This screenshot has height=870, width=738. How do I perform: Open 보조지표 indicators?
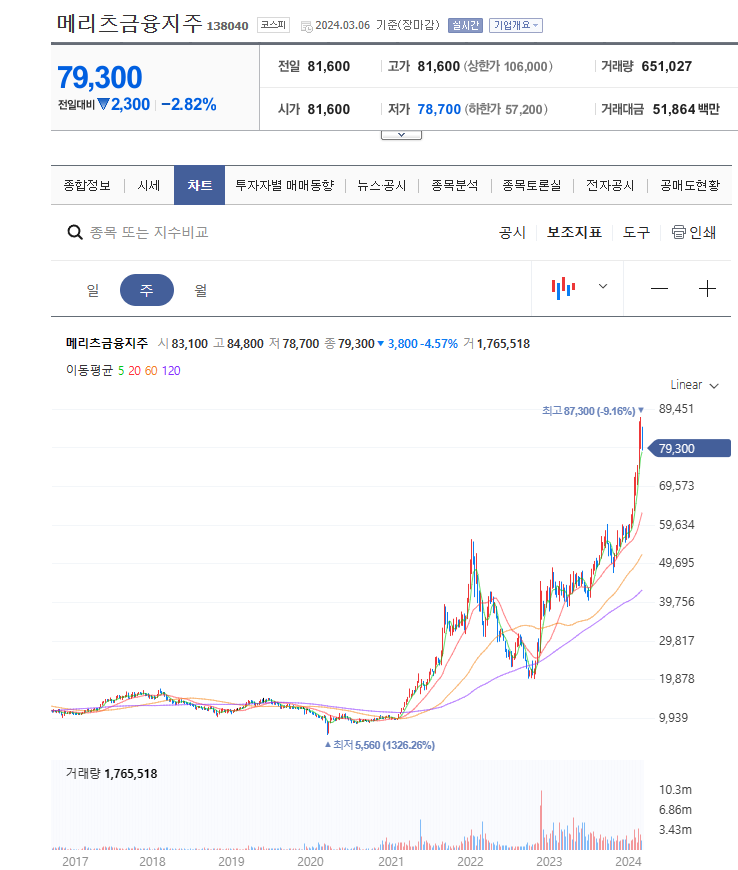point(574,232)
